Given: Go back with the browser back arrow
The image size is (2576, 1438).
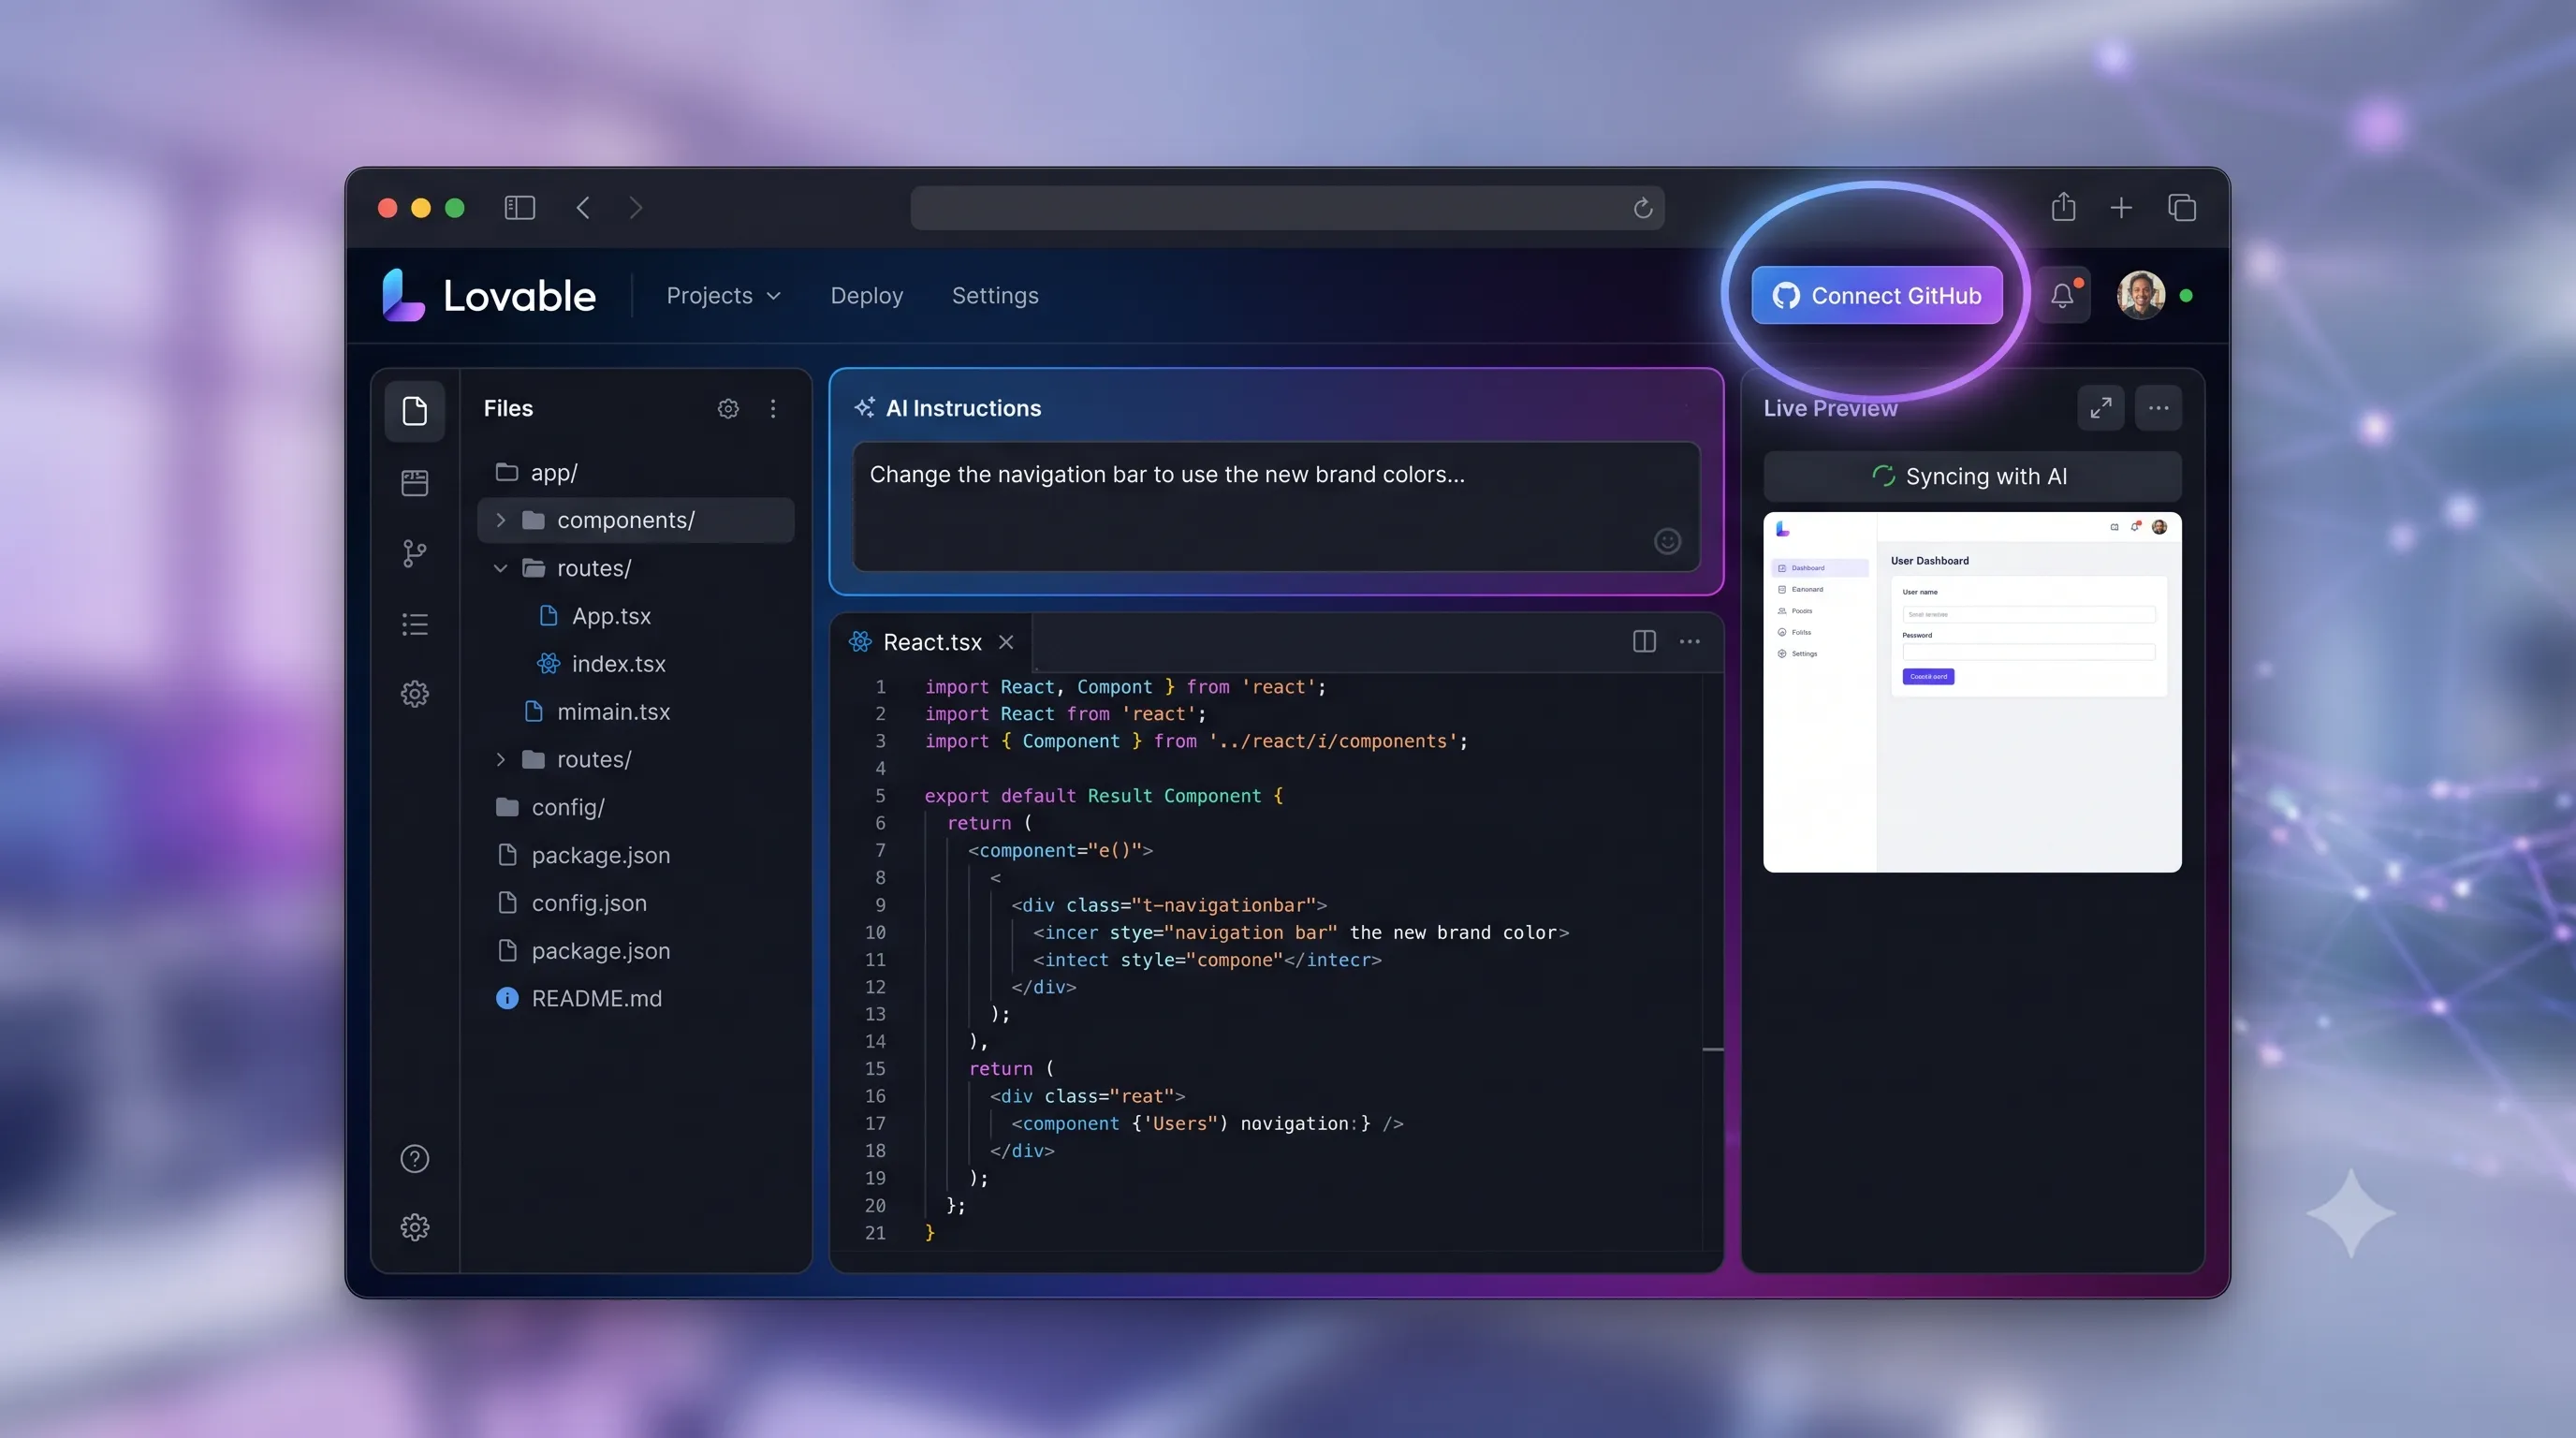Looking at the screenshot, I should [583, 207].
